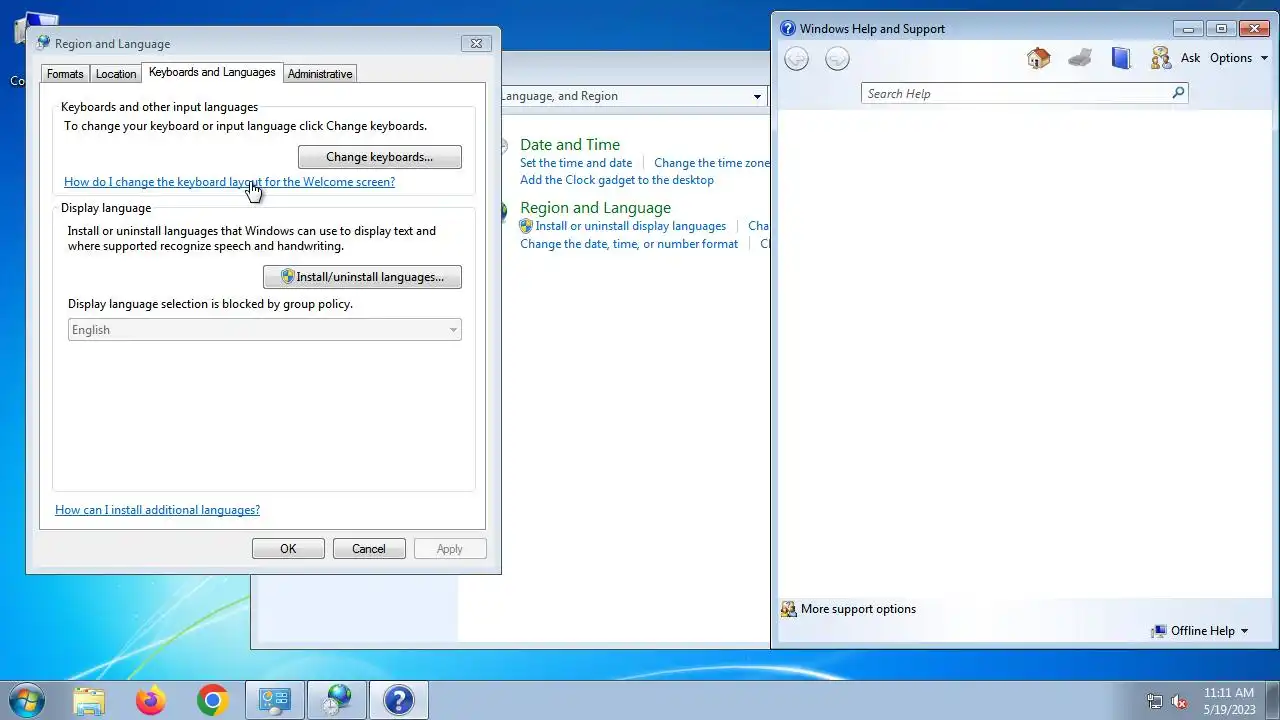1280x720 pixels.
Task: Click the Help home icon
Action: coord(1038,58)
